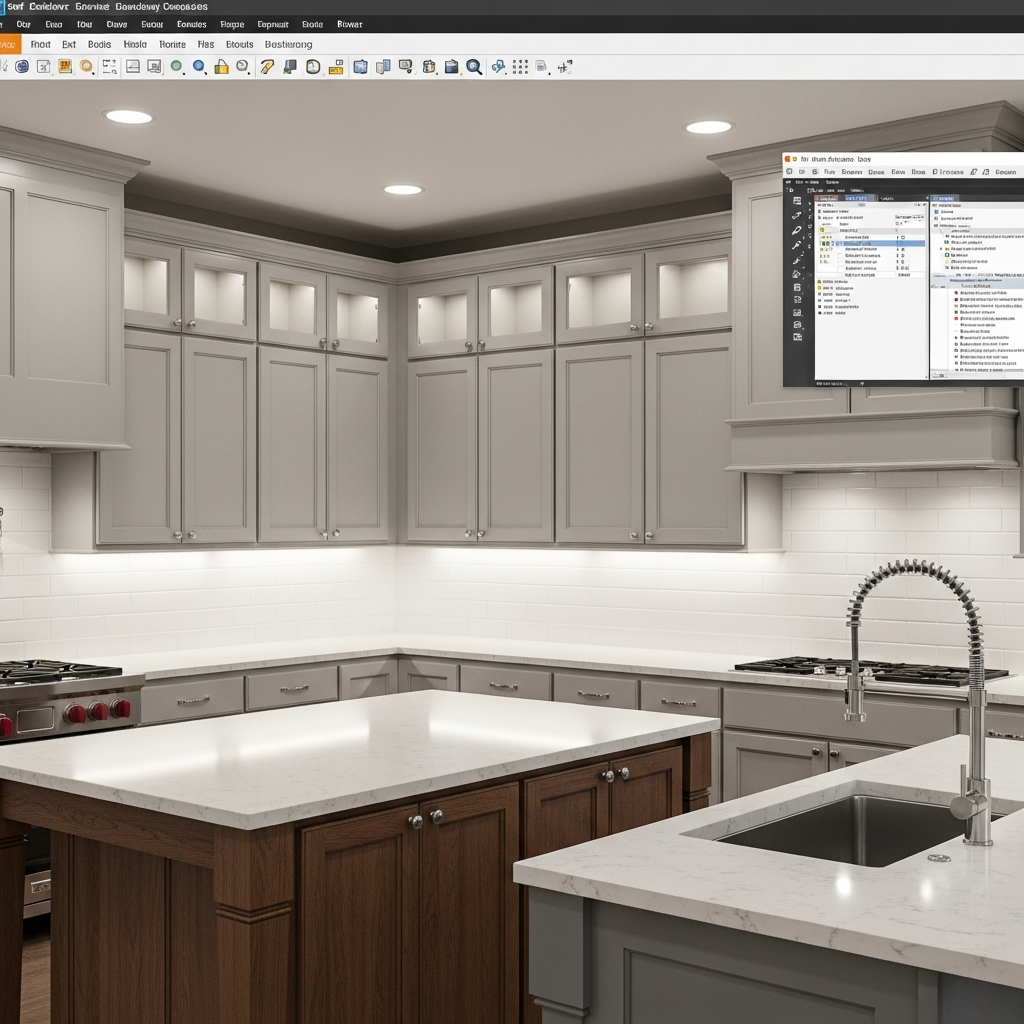Click the yellow padlock toolbar icon
This screenshot has height=1024, width=1024.
pos(221,67)
